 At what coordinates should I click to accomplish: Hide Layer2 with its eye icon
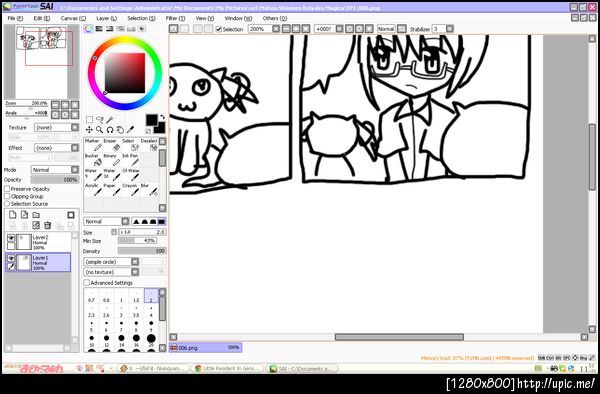(x=11, y=238)
